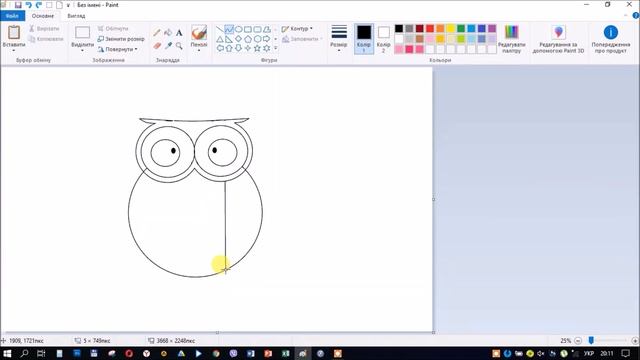This screenshot has height=360, width=640.
Task: Expand the shapes gallery more arrow
Action: pyautogui.click(x=276, y=49)
